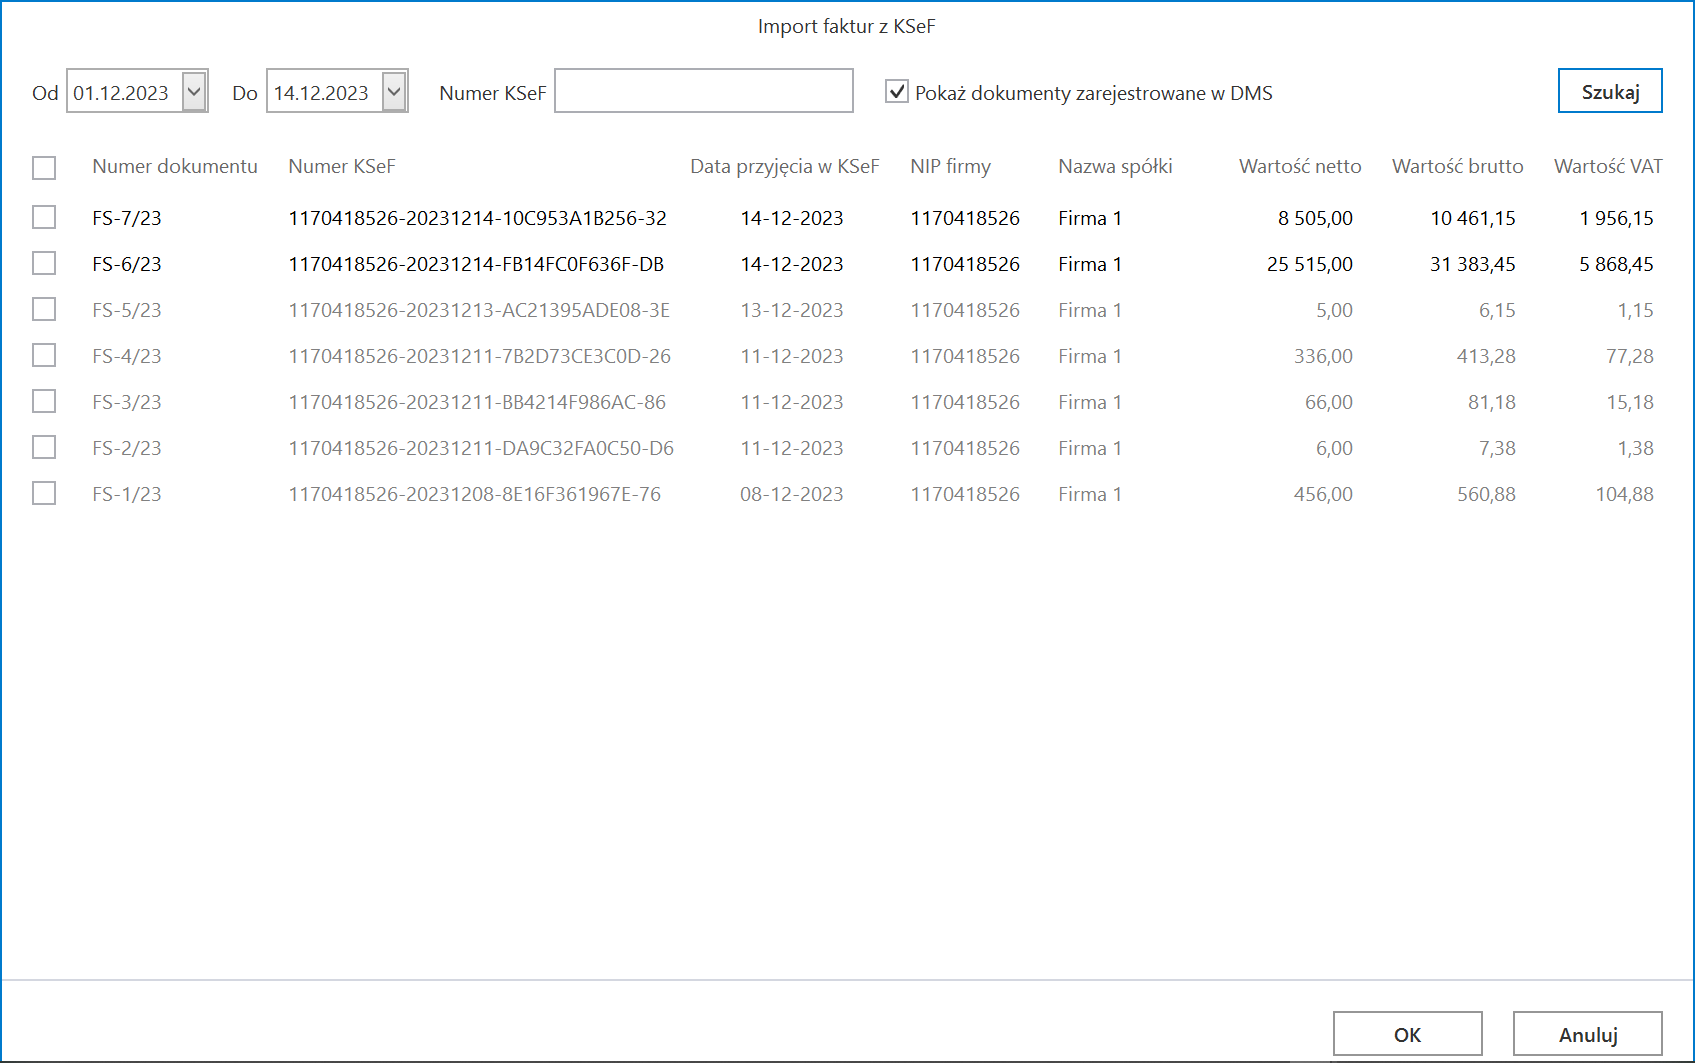Click KSeF number 1170418526-20231208-8E16F361967E-76

pyautogui.click(x=475, y=494)
